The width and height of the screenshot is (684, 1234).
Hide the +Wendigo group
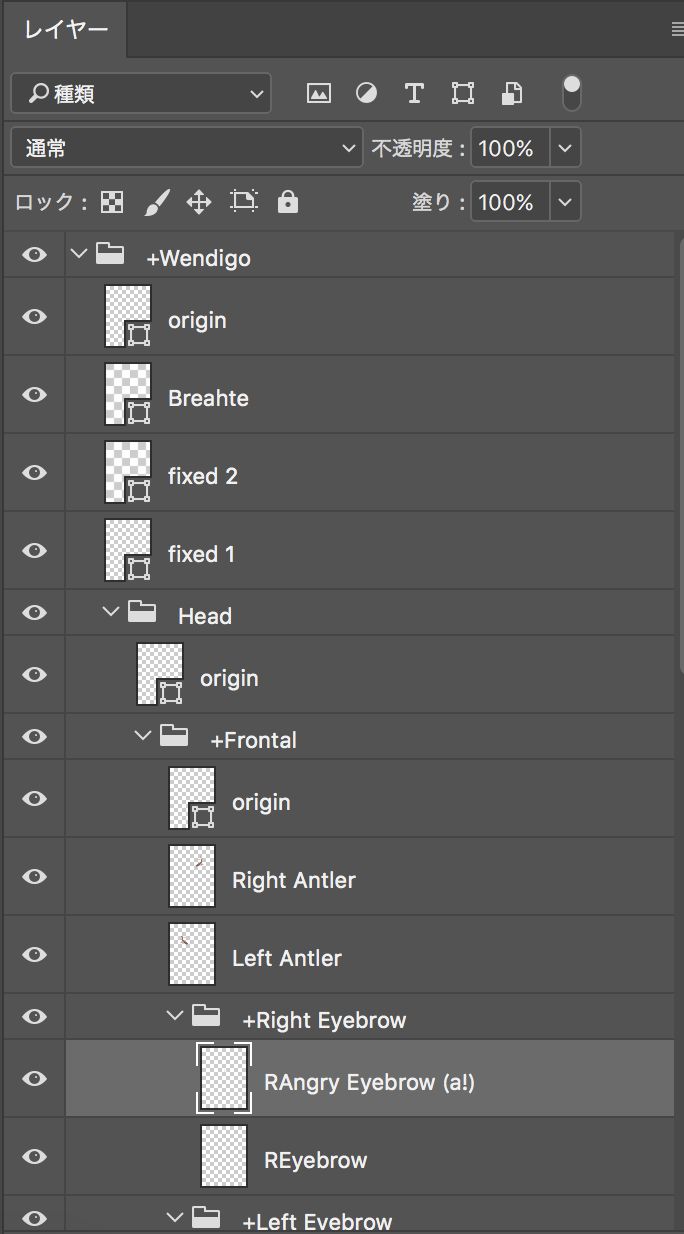pos(33,255)
